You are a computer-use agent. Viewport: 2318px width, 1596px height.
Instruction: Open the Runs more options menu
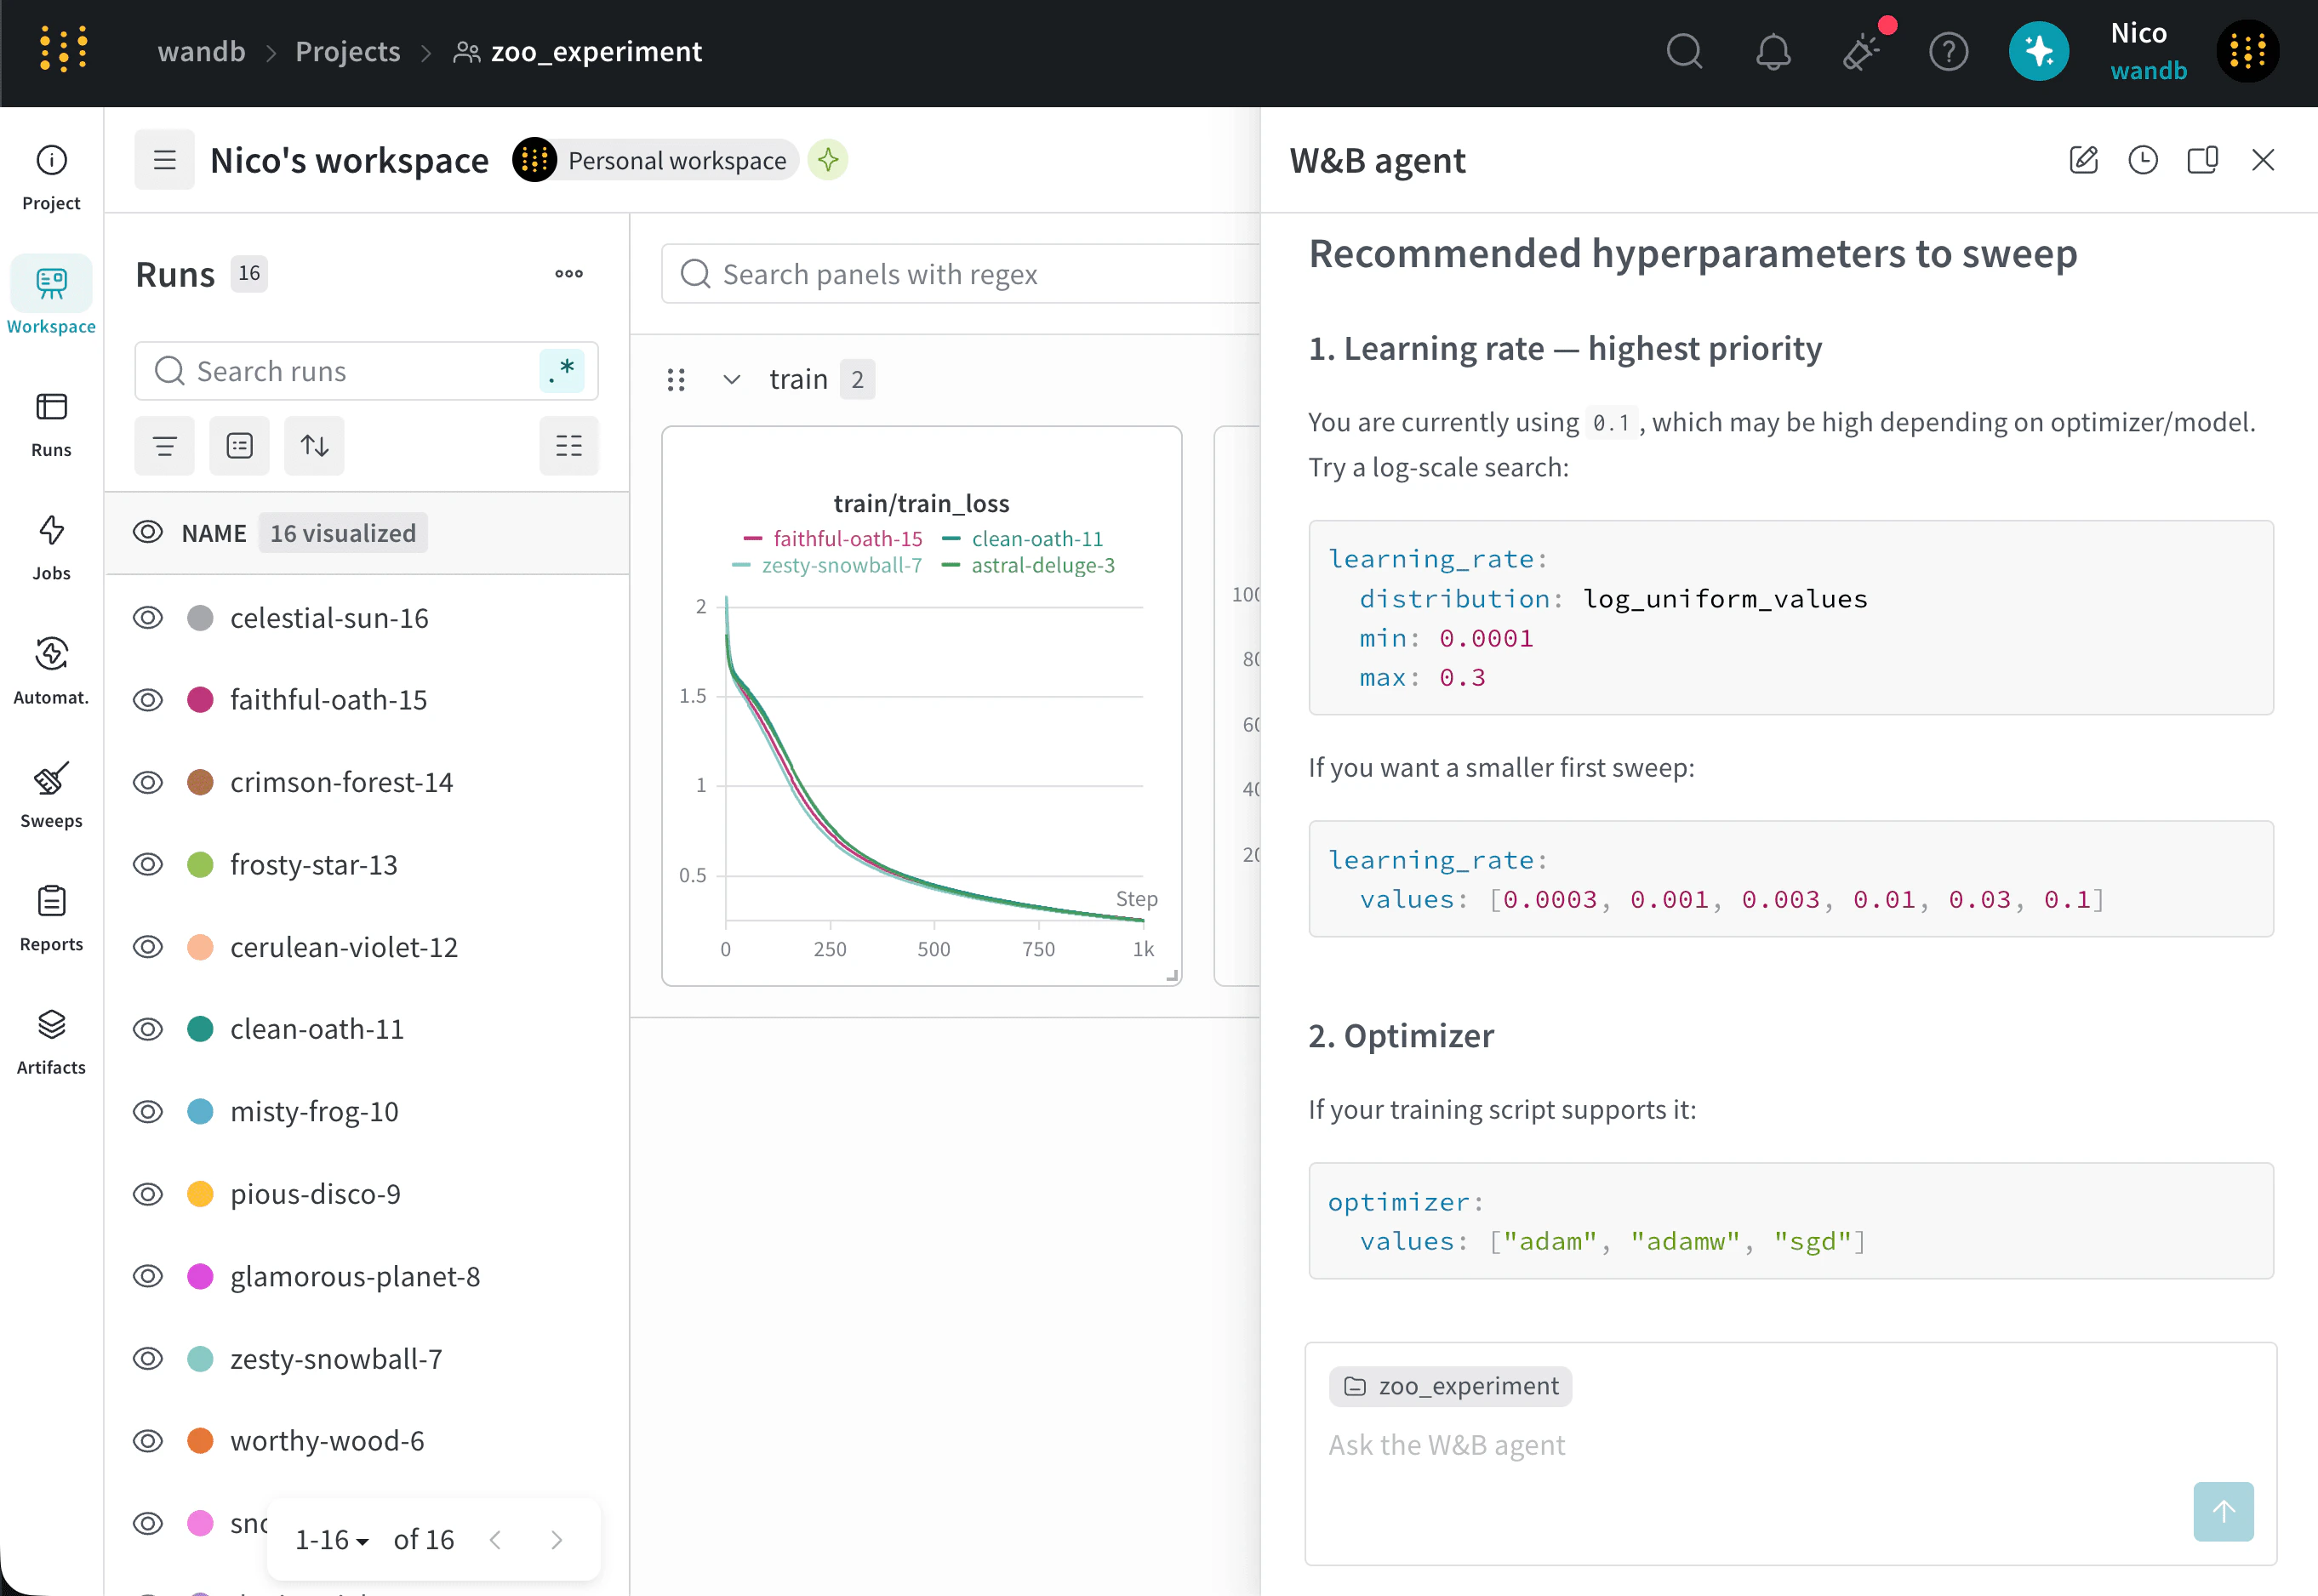(x=569, y=274)
